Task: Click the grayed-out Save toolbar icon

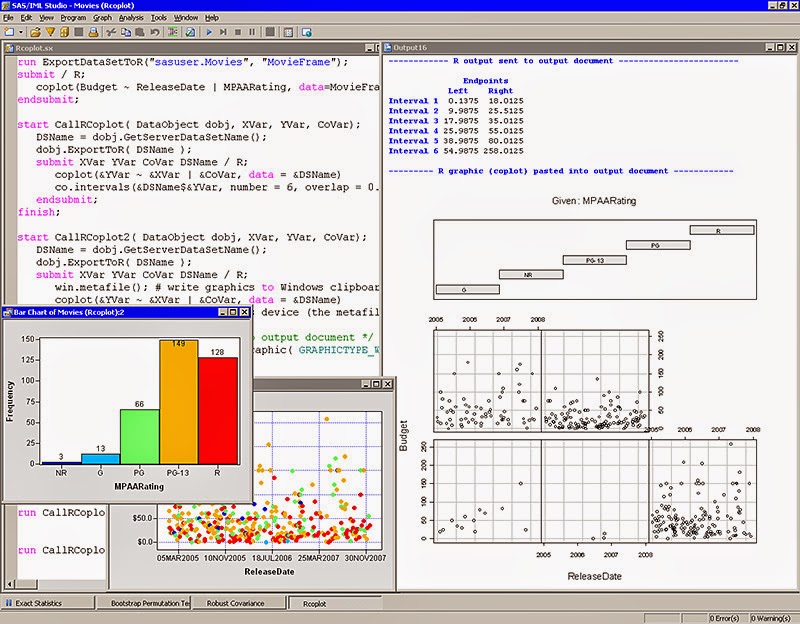Action: (79, 32)
